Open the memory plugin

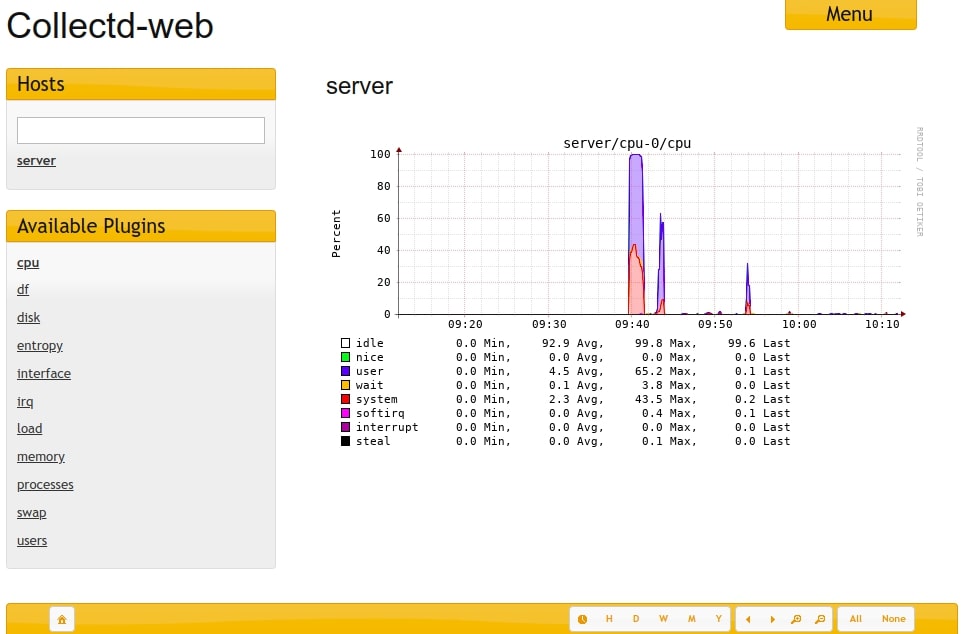[x=40, y=457]
